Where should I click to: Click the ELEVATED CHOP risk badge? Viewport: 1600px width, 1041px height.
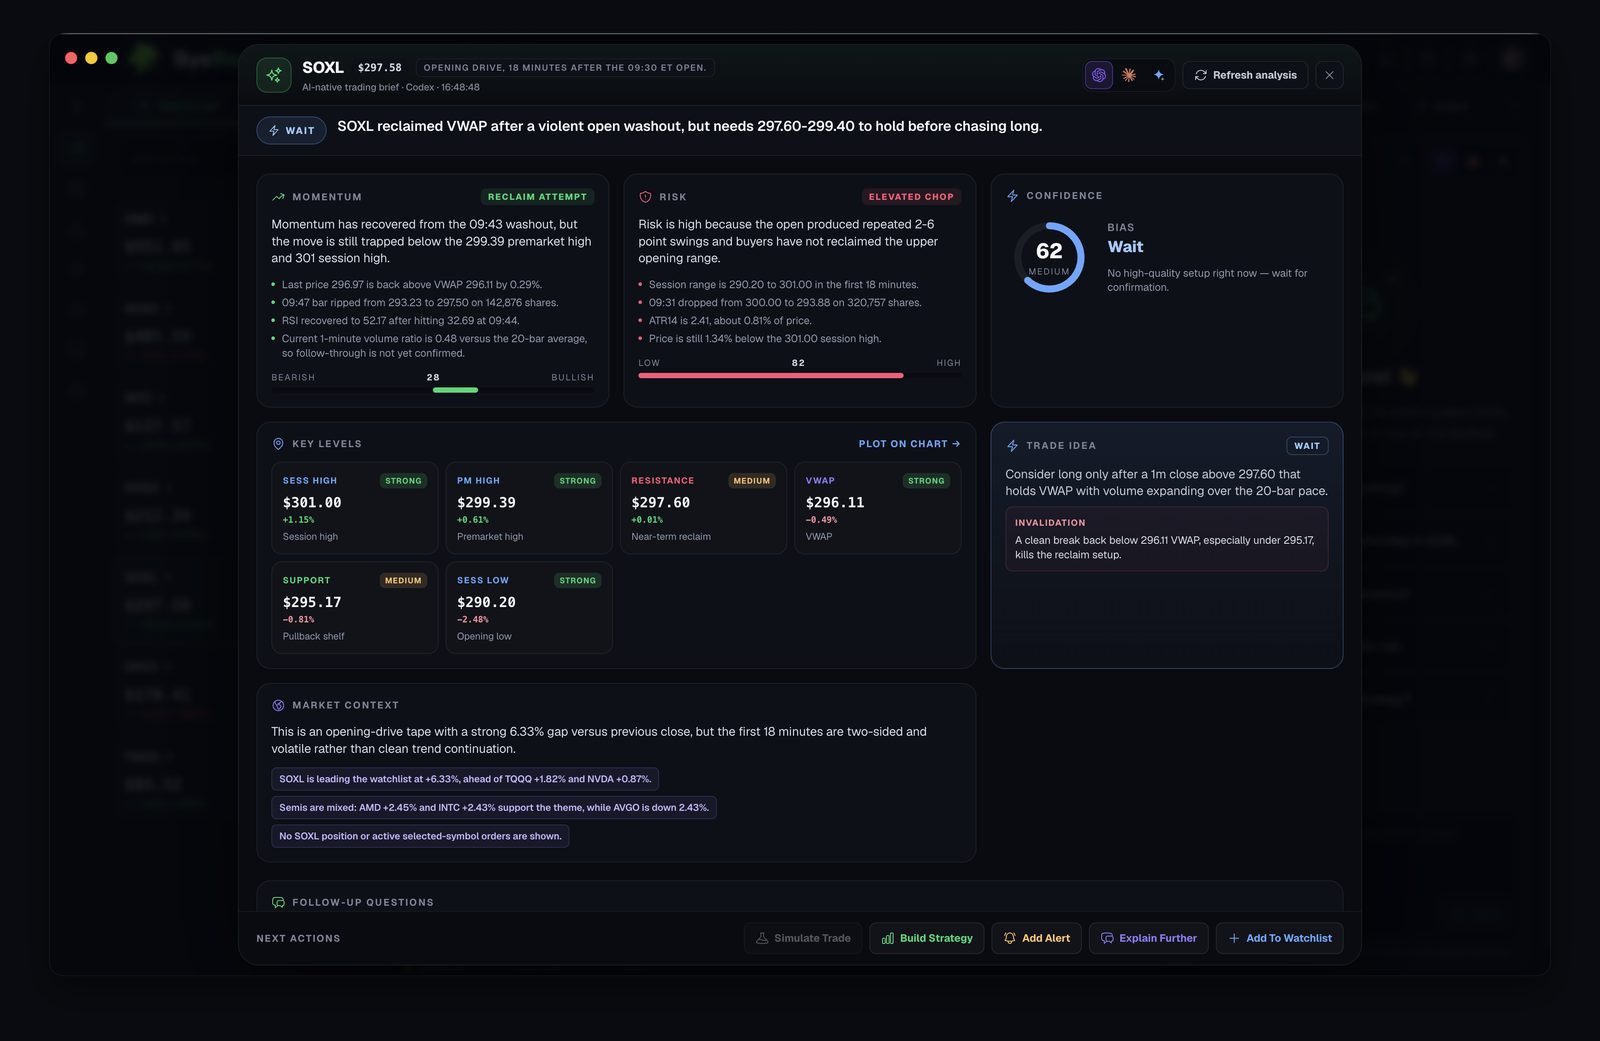pos(911,197)
